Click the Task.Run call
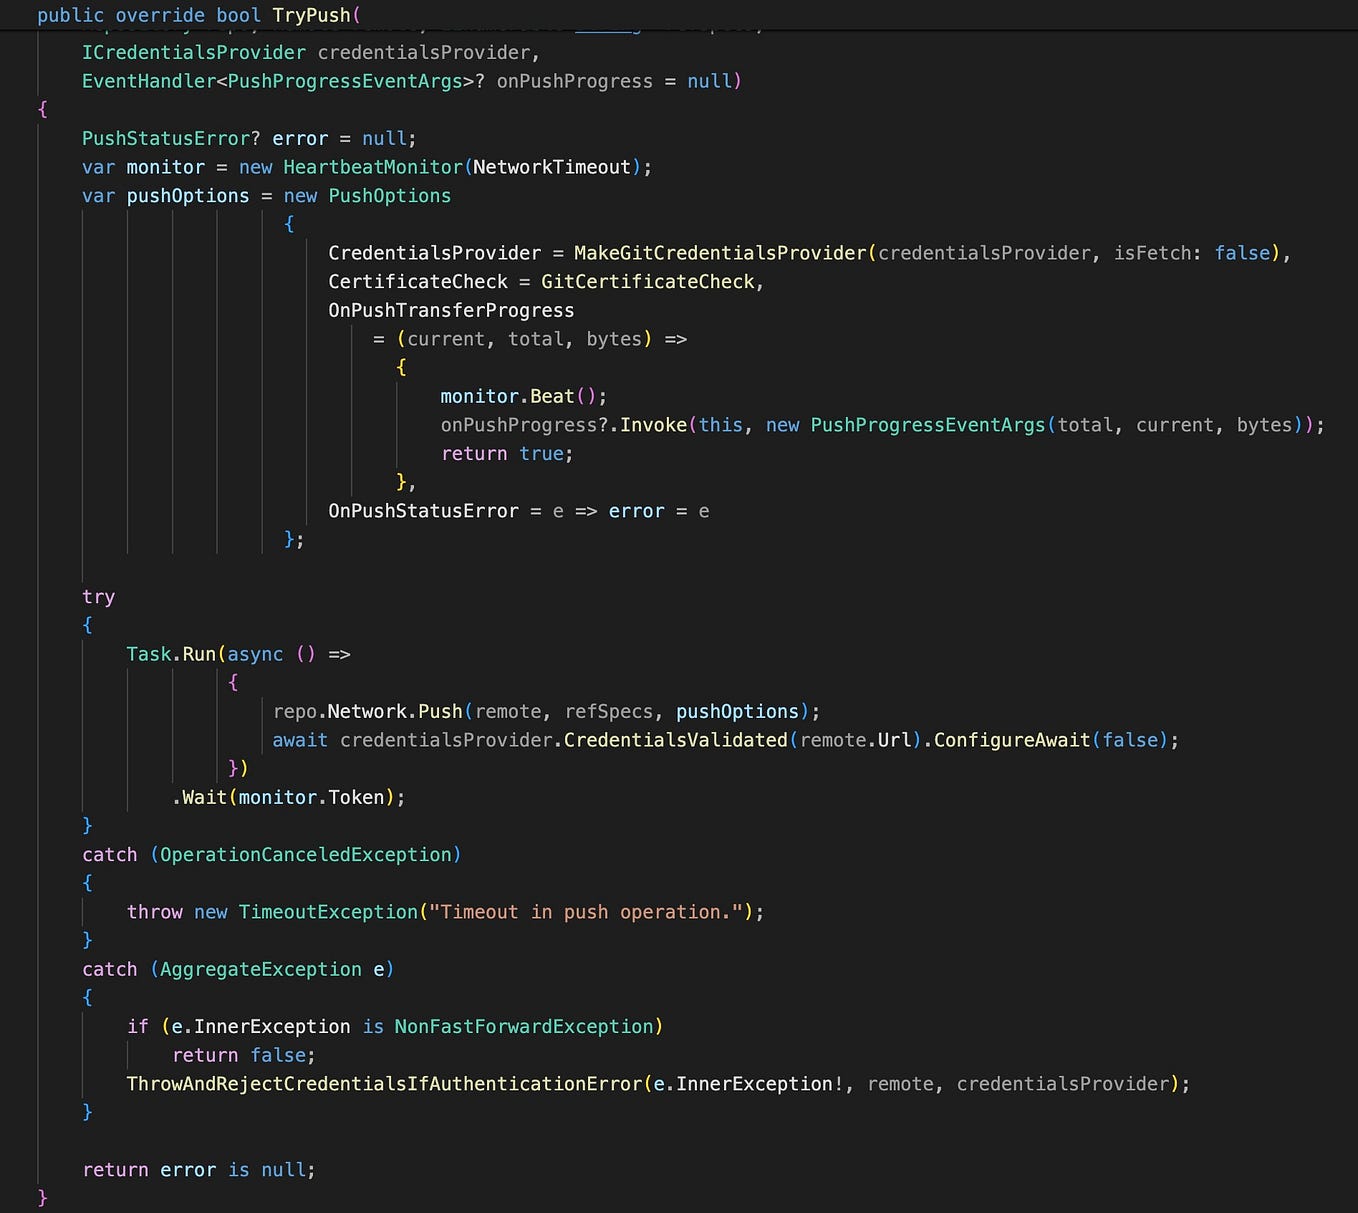Viewport: 1358px width, 1213px height. pos(171,654)
